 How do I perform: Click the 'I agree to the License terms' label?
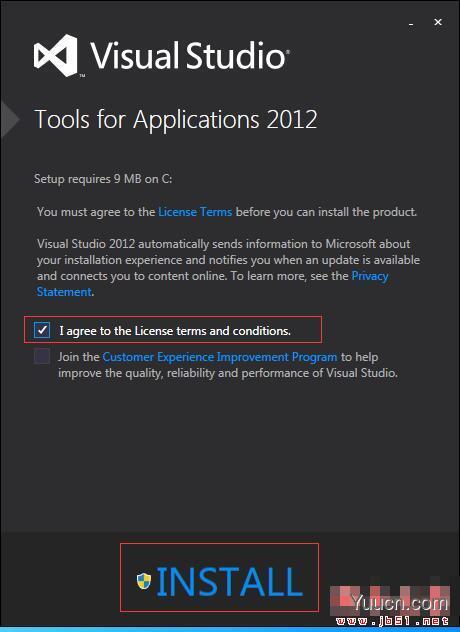pos(175,331)
